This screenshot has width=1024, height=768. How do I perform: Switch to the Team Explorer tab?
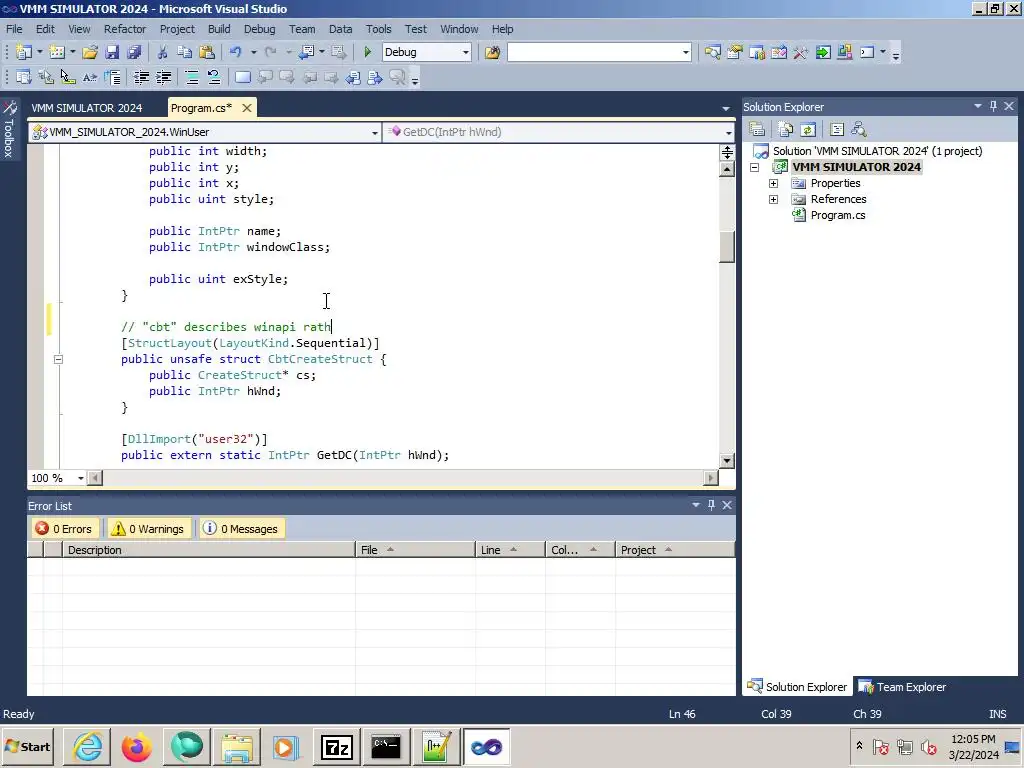(903, 687)
